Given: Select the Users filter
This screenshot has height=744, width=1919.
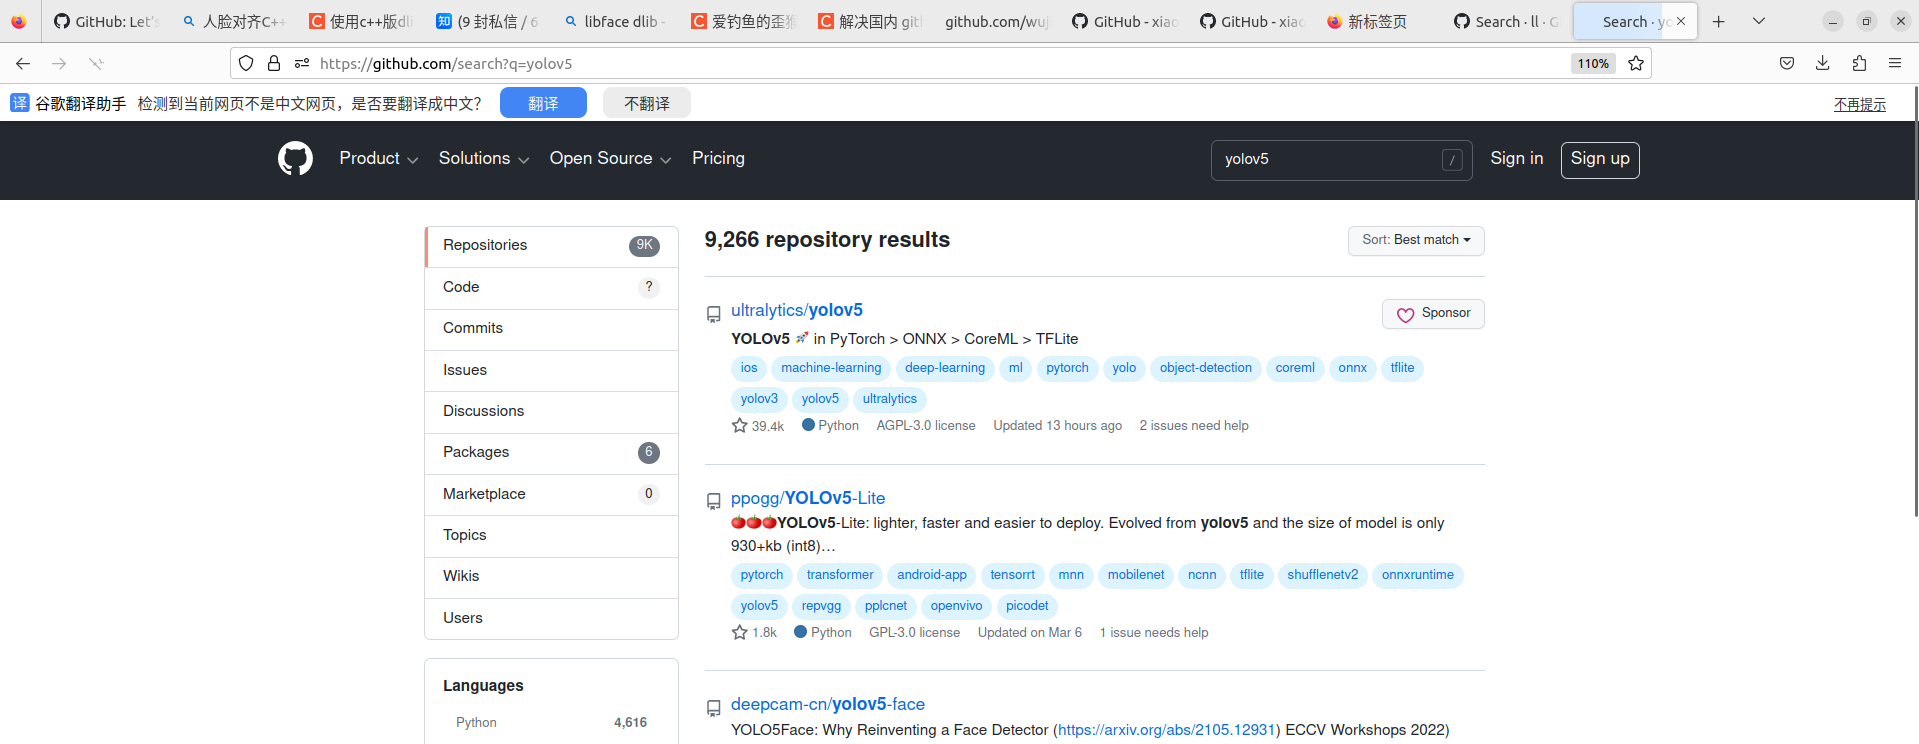Looking at the screenshot, I should click(551, 619).
